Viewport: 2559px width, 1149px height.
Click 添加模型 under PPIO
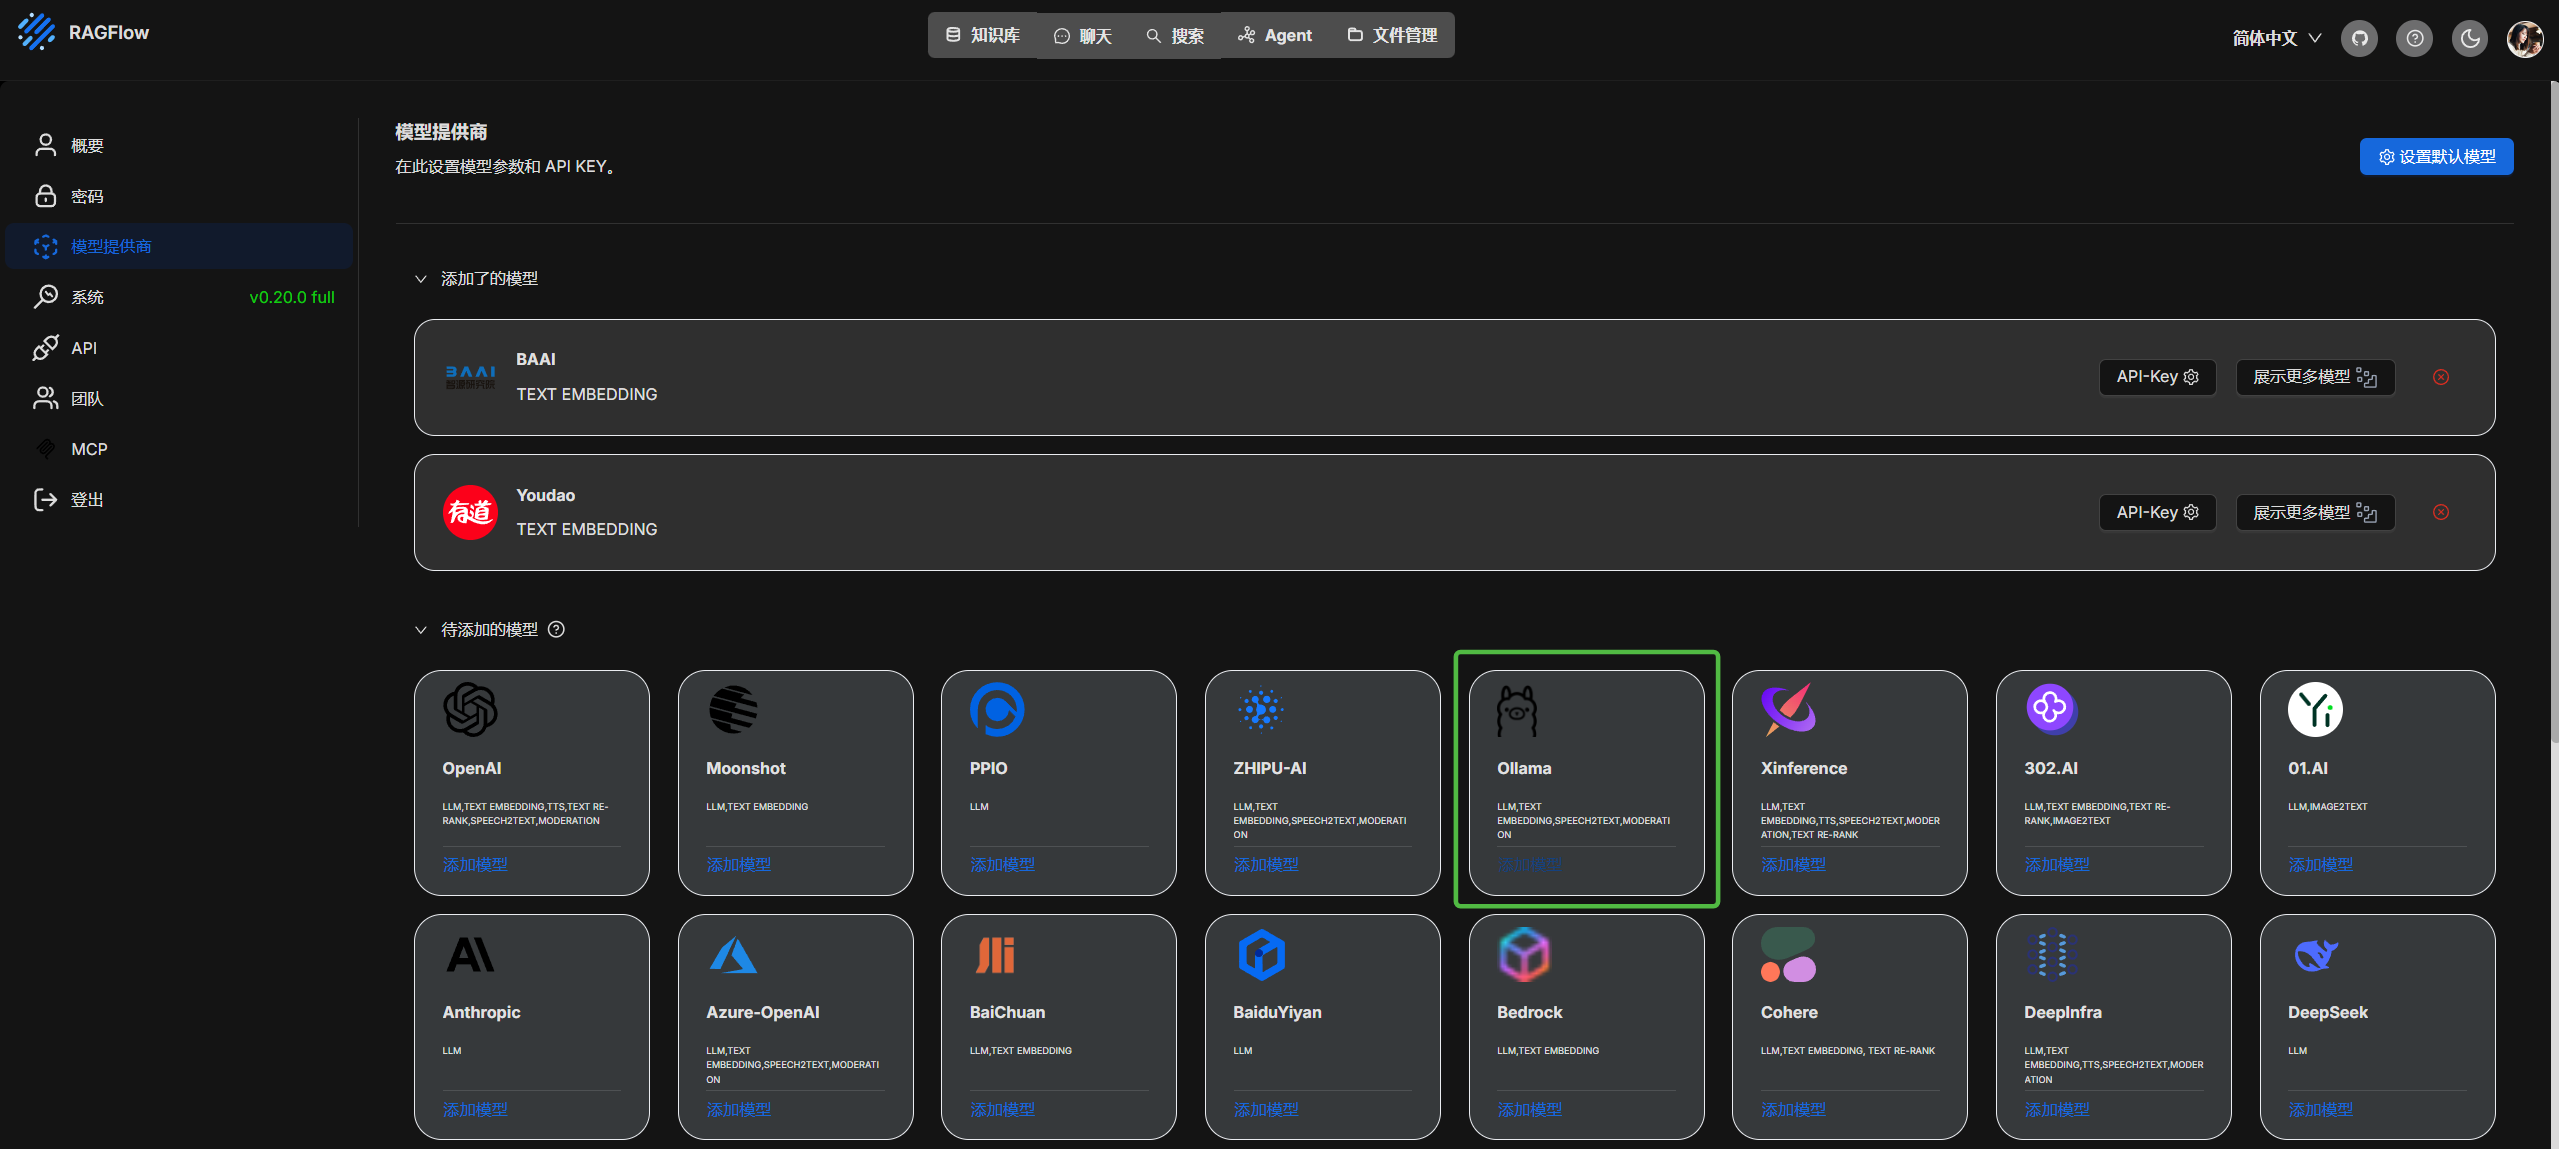(1002, 864)
